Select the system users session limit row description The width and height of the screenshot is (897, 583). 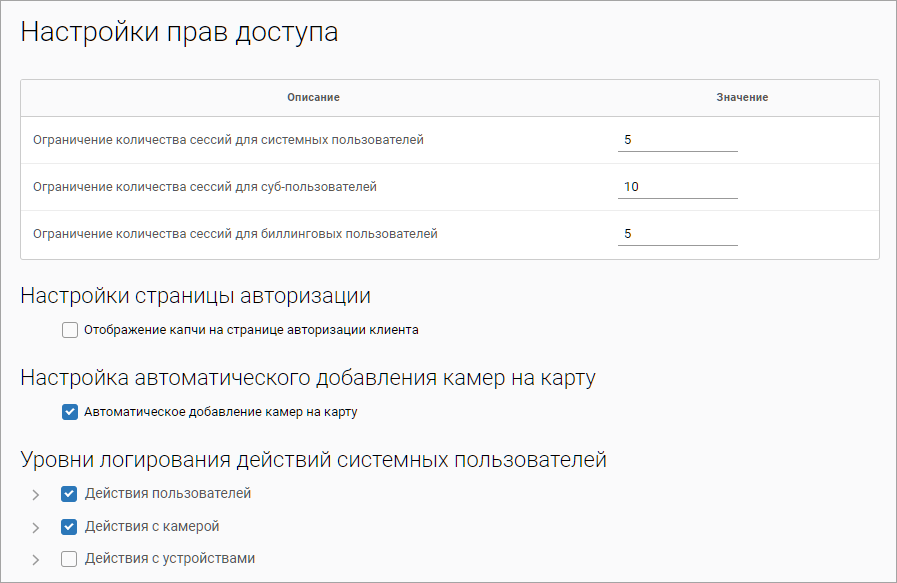tap(228, 140)
